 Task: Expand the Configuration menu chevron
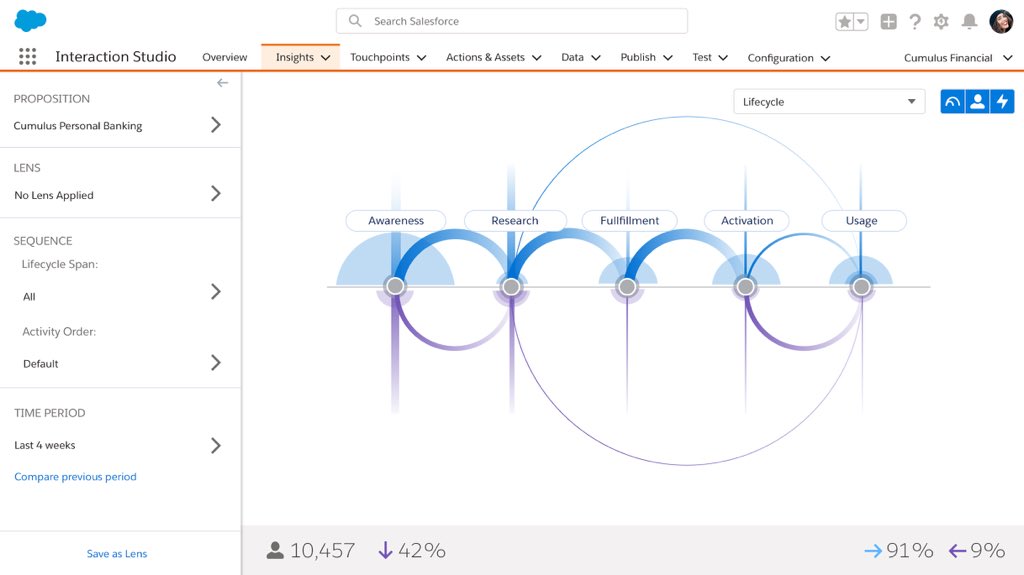[x=825, y=58]
